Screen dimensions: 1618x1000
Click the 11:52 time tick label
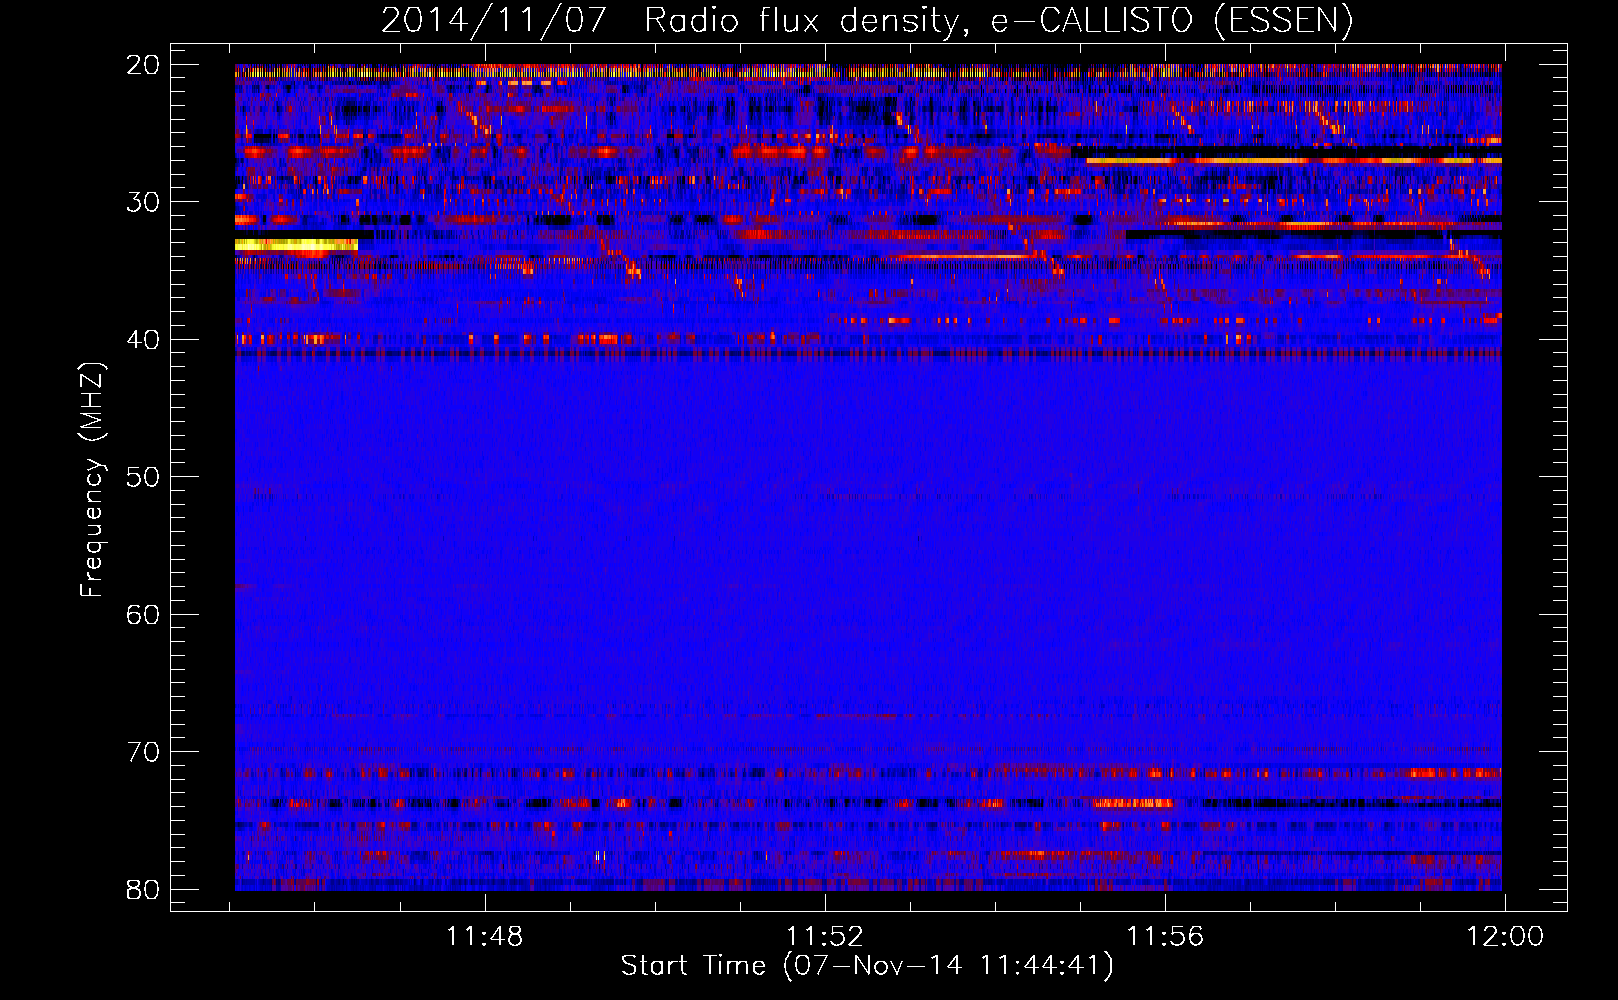click(x=825, y=937)
